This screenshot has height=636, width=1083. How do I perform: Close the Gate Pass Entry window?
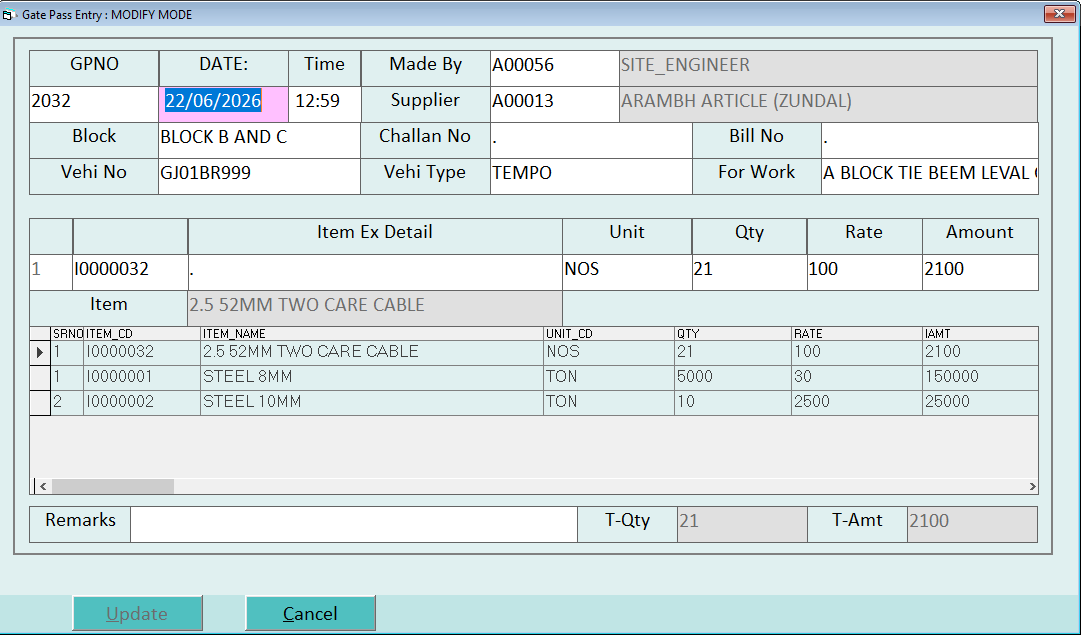tap(1058, 14)
